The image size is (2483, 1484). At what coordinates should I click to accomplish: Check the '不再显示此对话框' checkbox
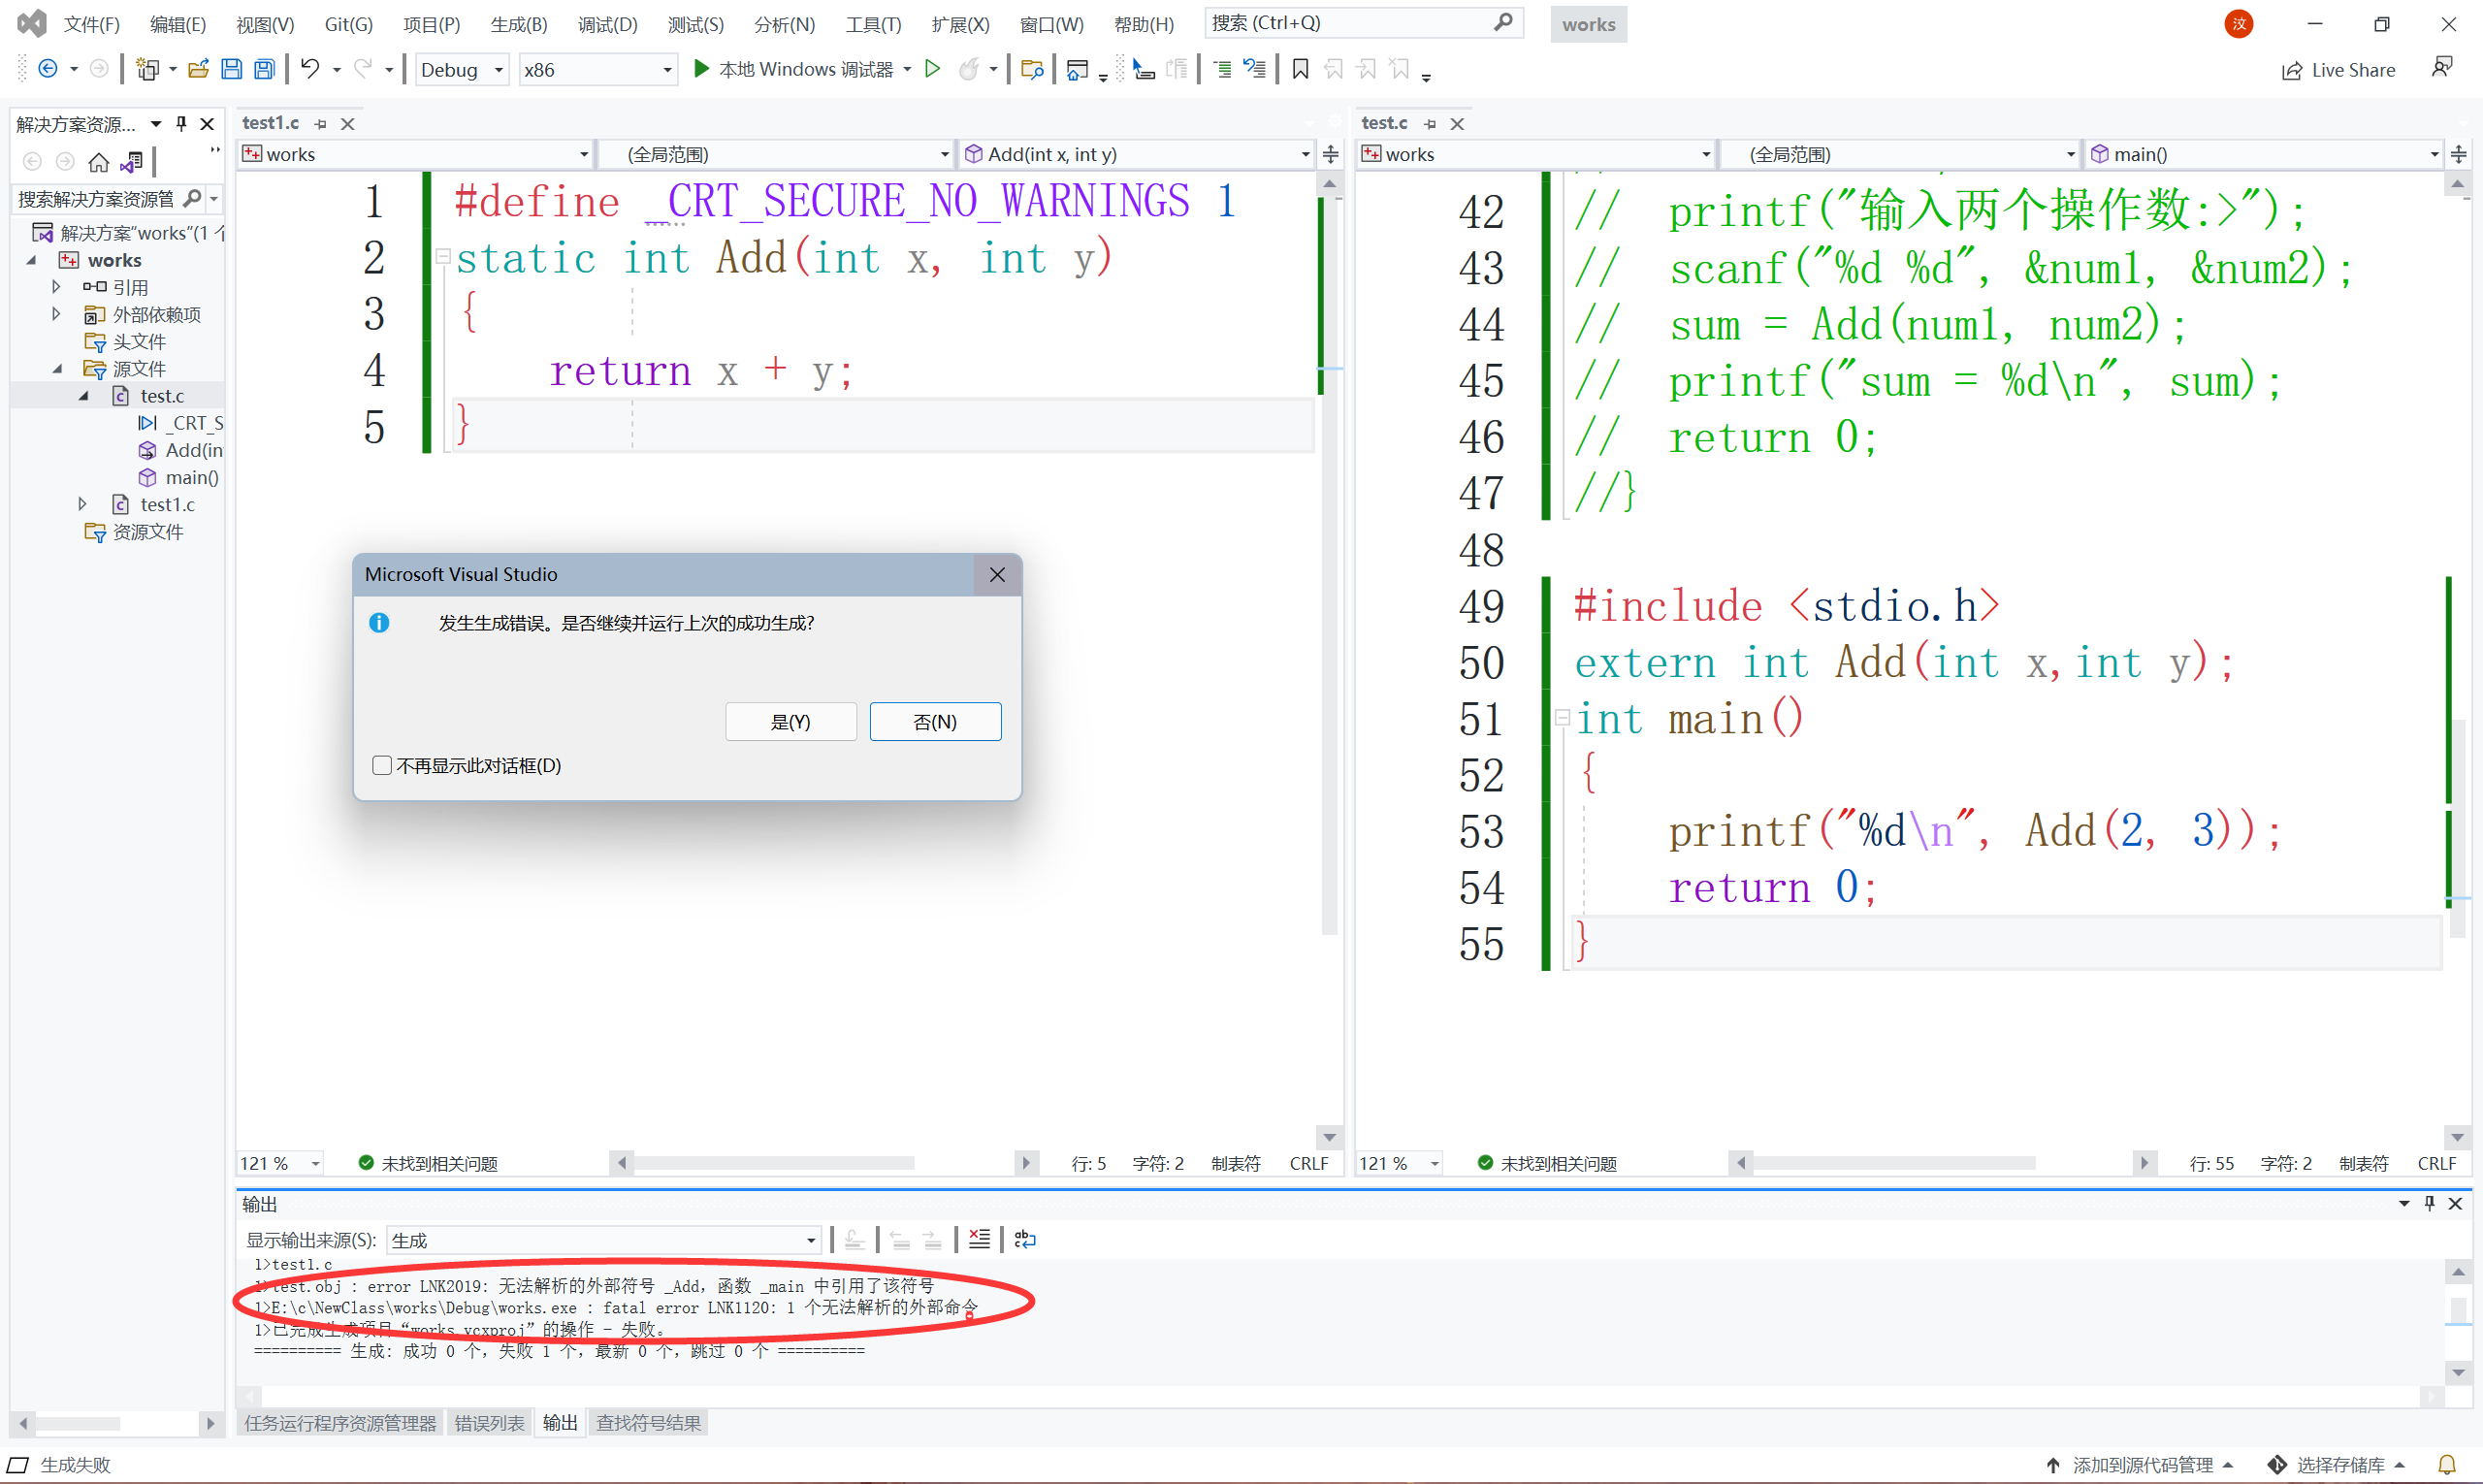pyautogui.click(x=381, y=766)
